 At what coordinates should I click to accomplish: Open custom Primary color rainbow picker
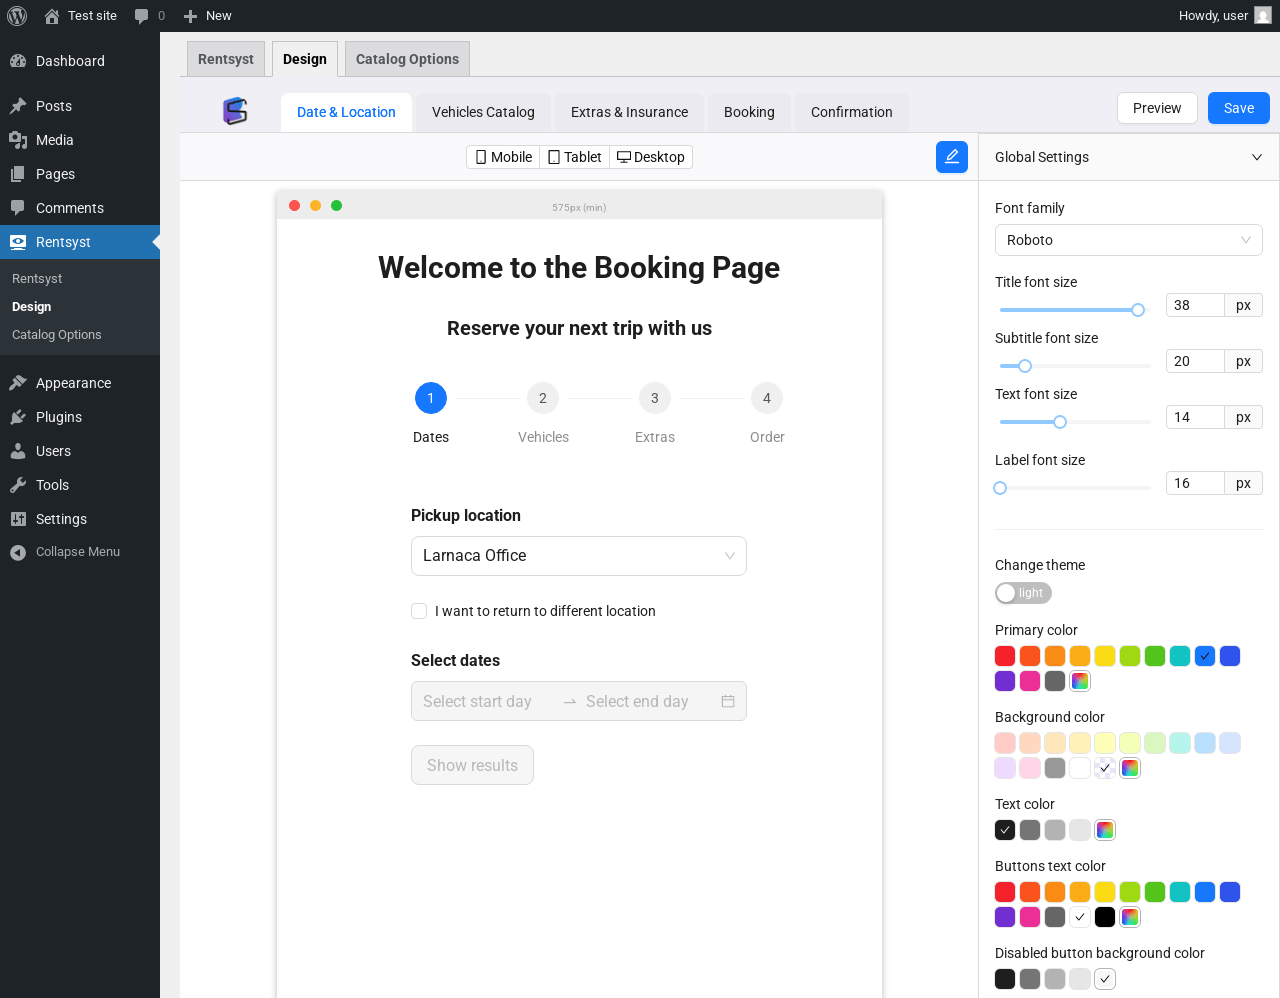1080,681
